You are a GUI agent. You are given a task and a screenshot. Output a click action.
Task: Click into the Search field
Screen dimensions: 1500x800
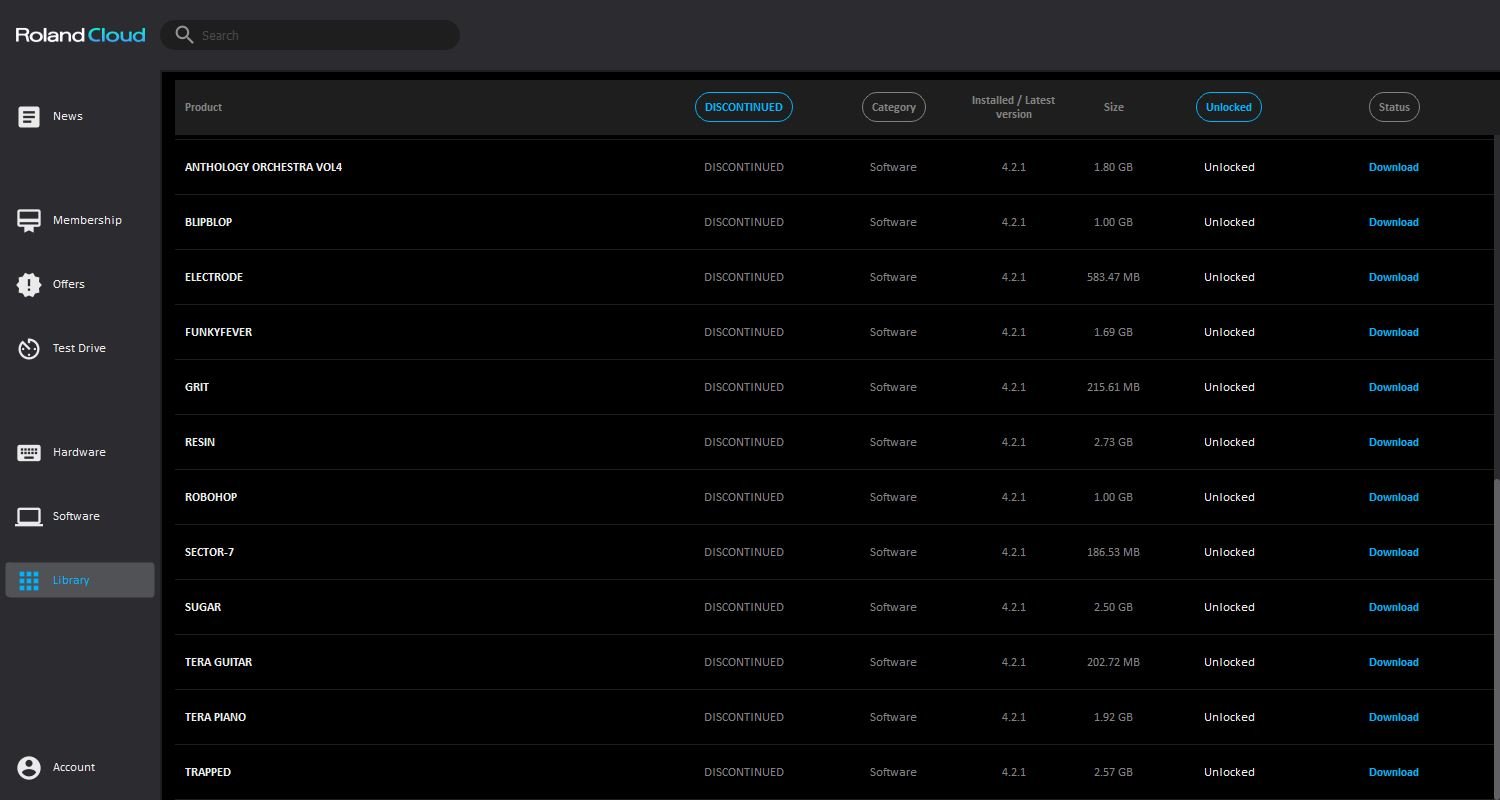click(x=320, y=35)
